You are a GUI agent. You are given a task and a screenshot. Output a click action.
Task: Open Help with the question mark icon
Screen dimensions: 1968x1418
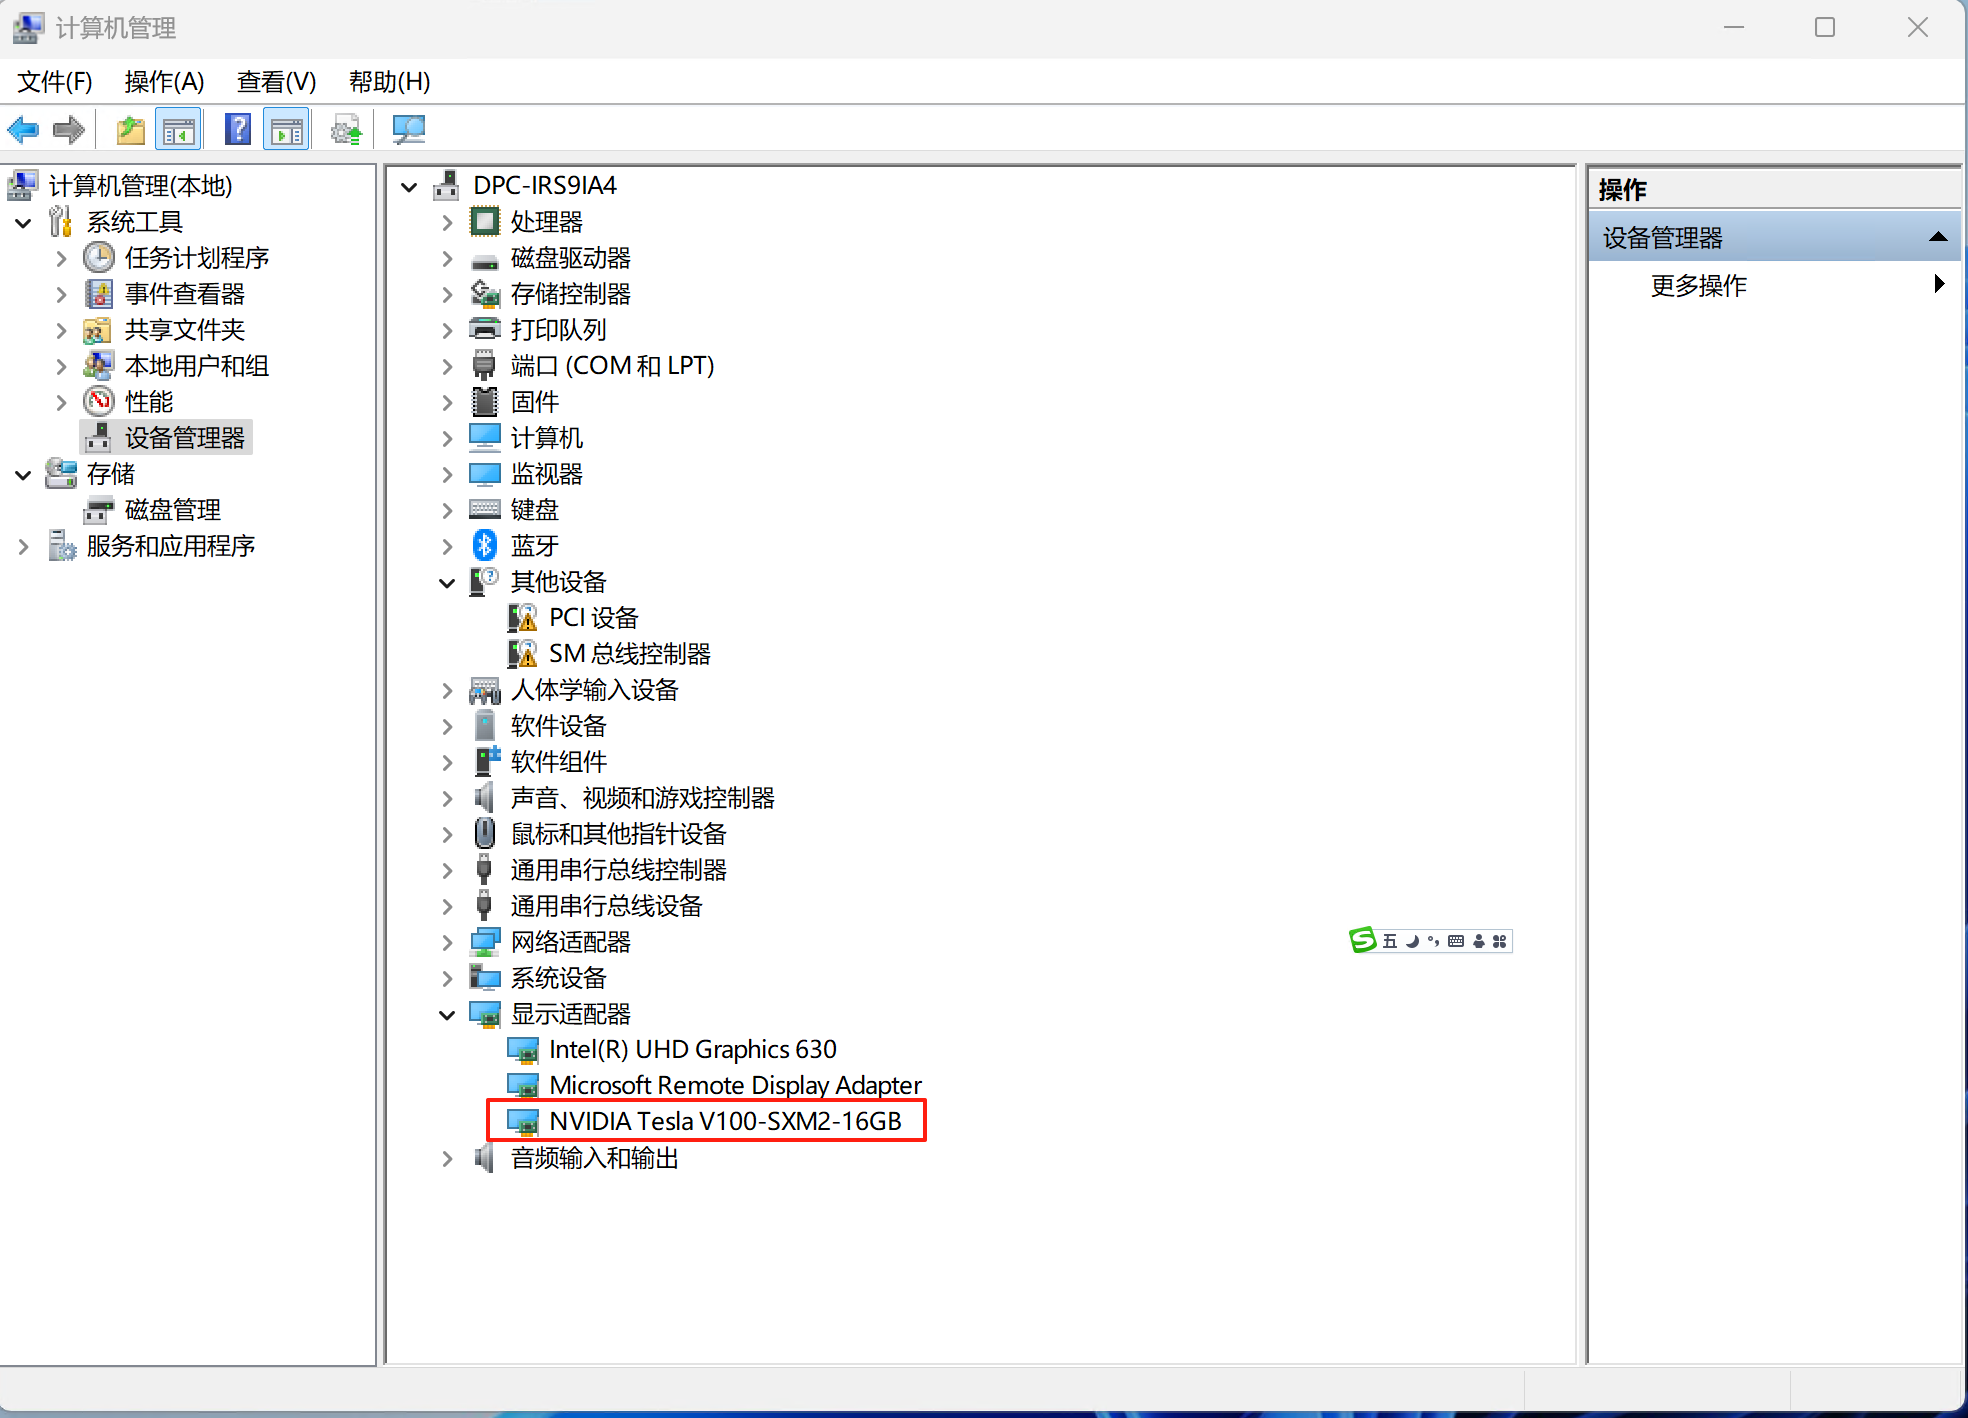click(238, 130)
